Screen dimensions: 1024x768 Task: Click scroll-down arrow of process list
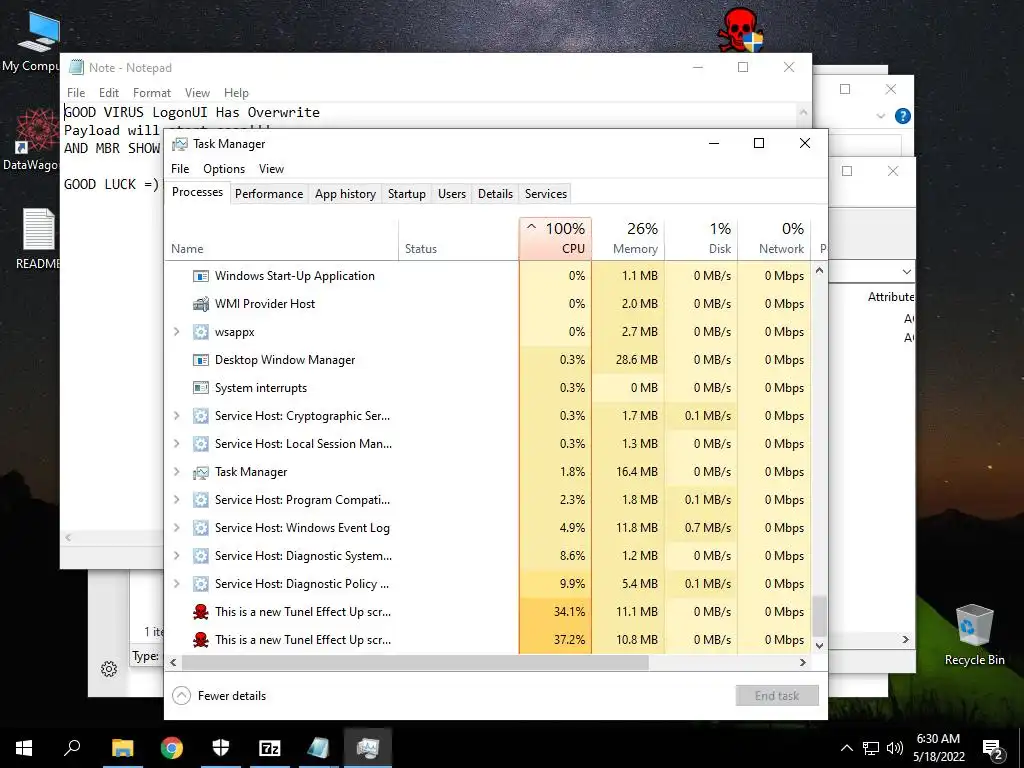[x=820, y=646]
